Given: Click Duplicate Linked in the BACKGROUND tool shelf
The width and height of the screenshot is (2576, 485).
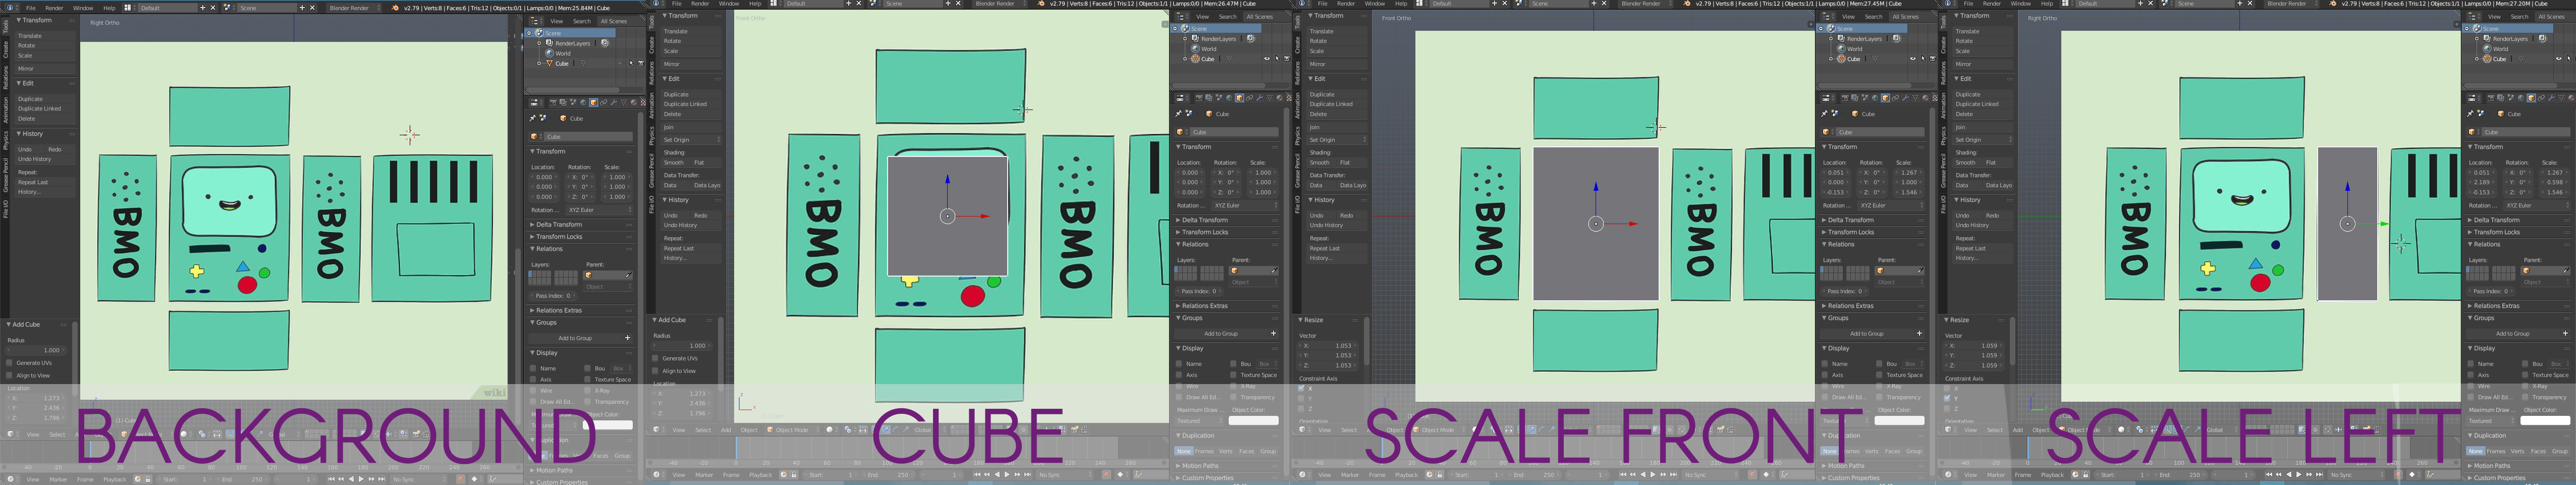Looking at the screenshot, I should 45,108.
